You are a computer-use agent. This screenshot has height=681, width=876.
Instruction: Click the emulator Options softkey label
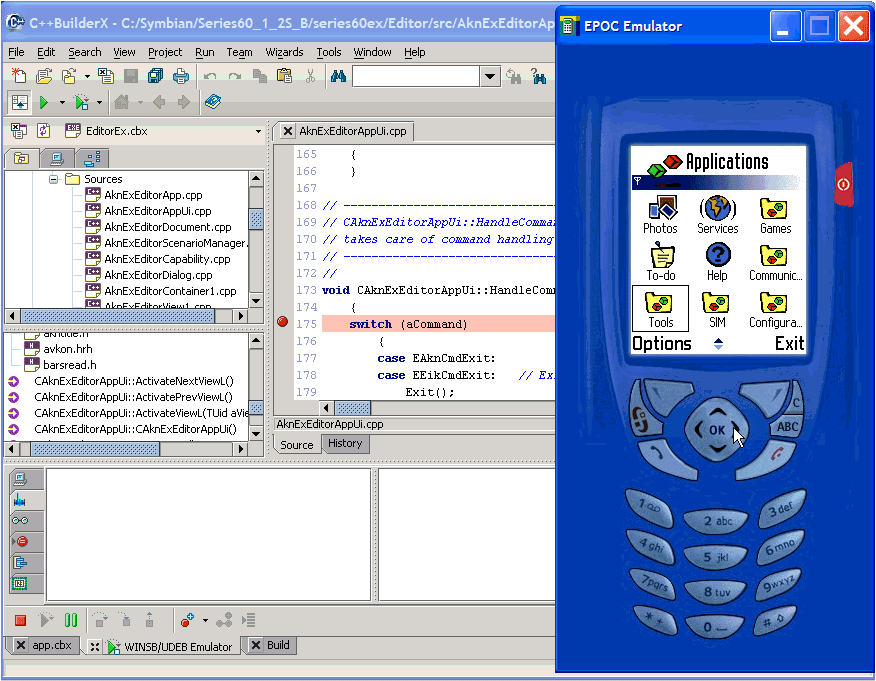(661, 344)
